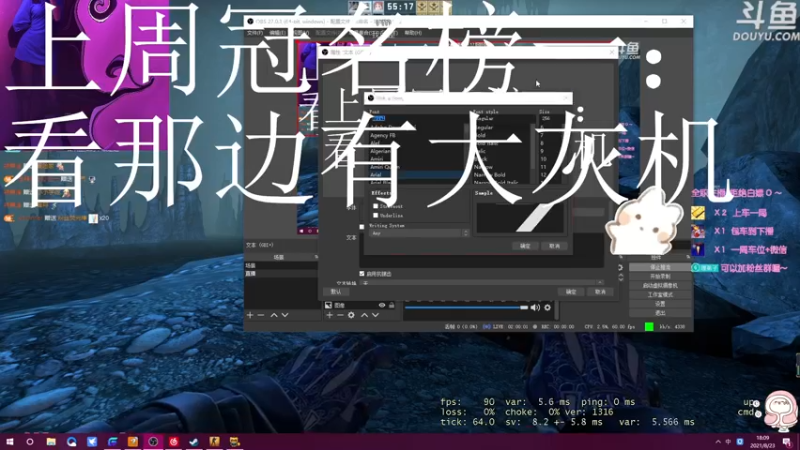Open notification center in system tray
This screenshot has width=800, height=450.
point(787,442)
